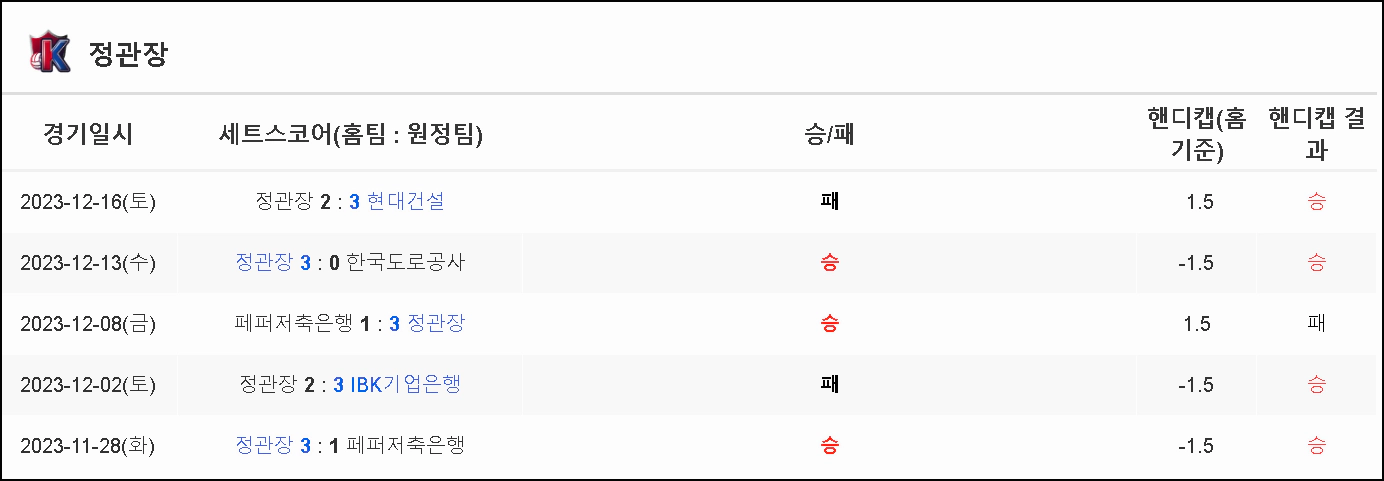Click the -1.5 handicap value in 2023-12-02 row

(x=1196, y=385)
